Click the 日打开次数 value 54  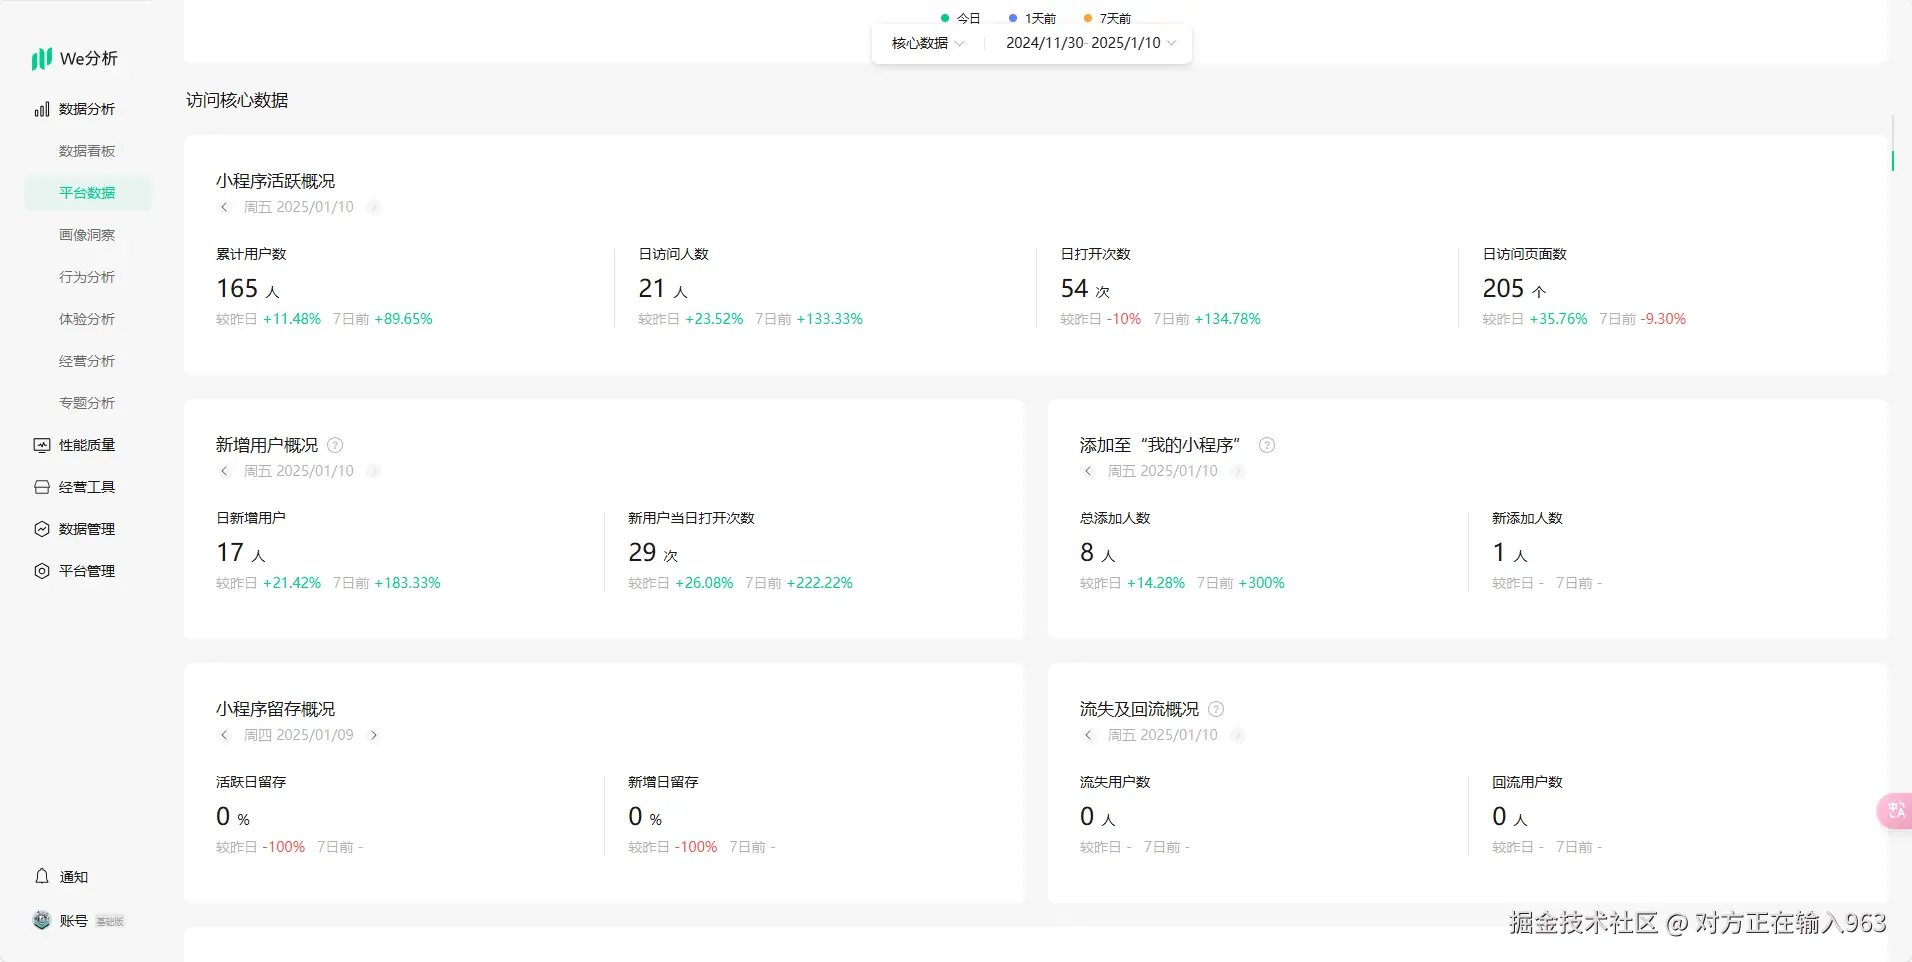[x=1074, y=289]
